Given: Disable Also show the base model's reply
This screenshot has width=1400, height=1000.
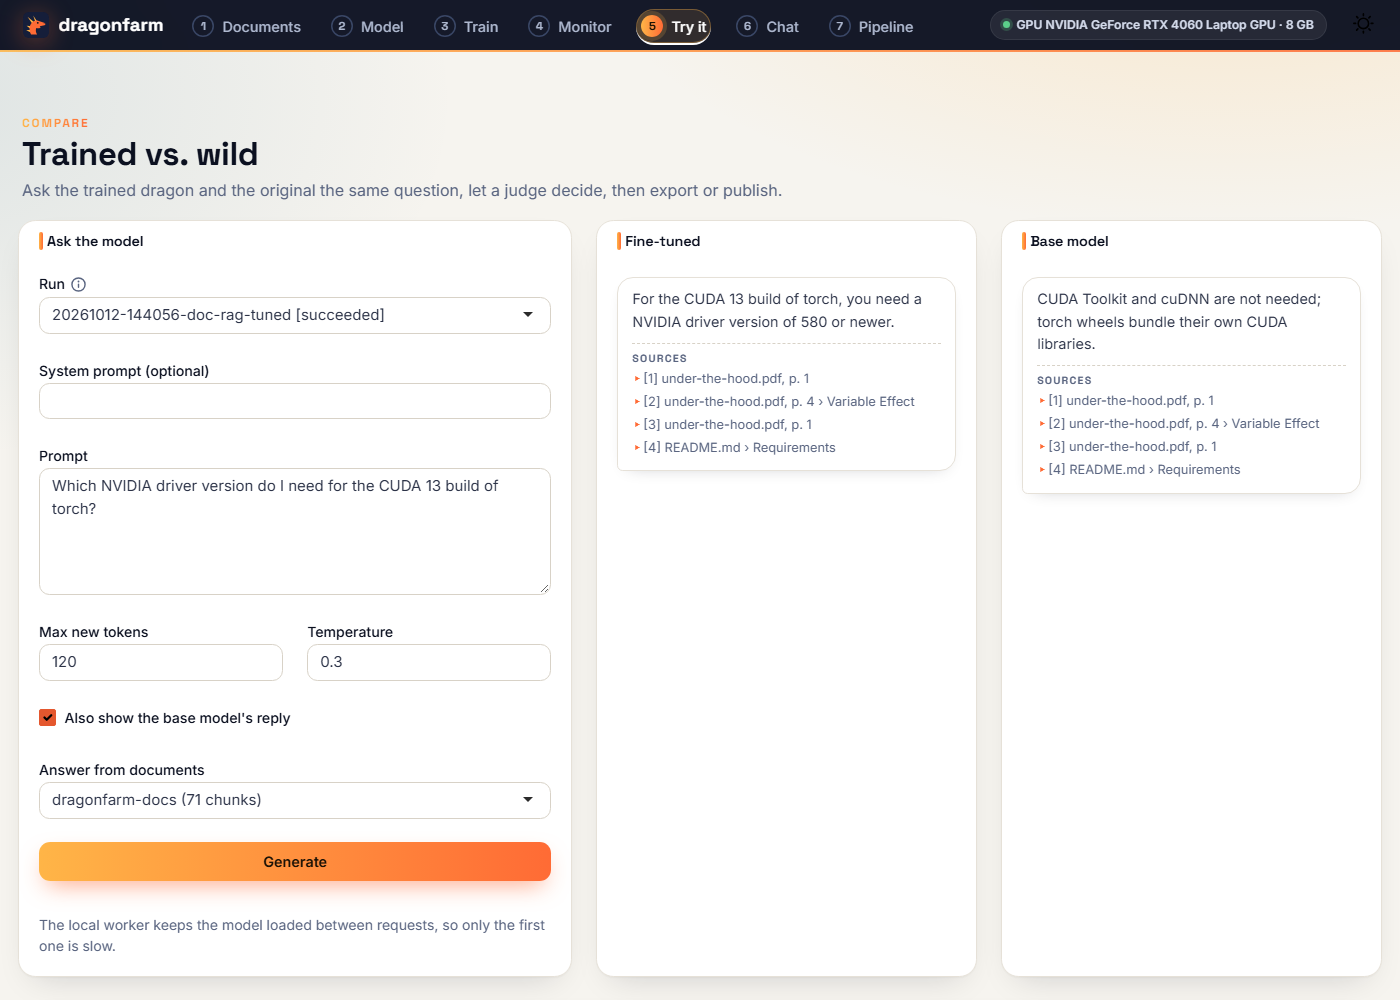Looking at the screenshot, I should pos(48,718).
